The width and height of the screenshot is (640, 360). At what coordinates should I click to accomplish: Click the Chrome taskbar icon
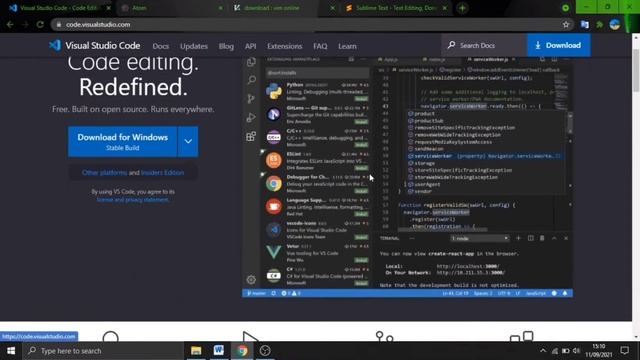(242, 351)
